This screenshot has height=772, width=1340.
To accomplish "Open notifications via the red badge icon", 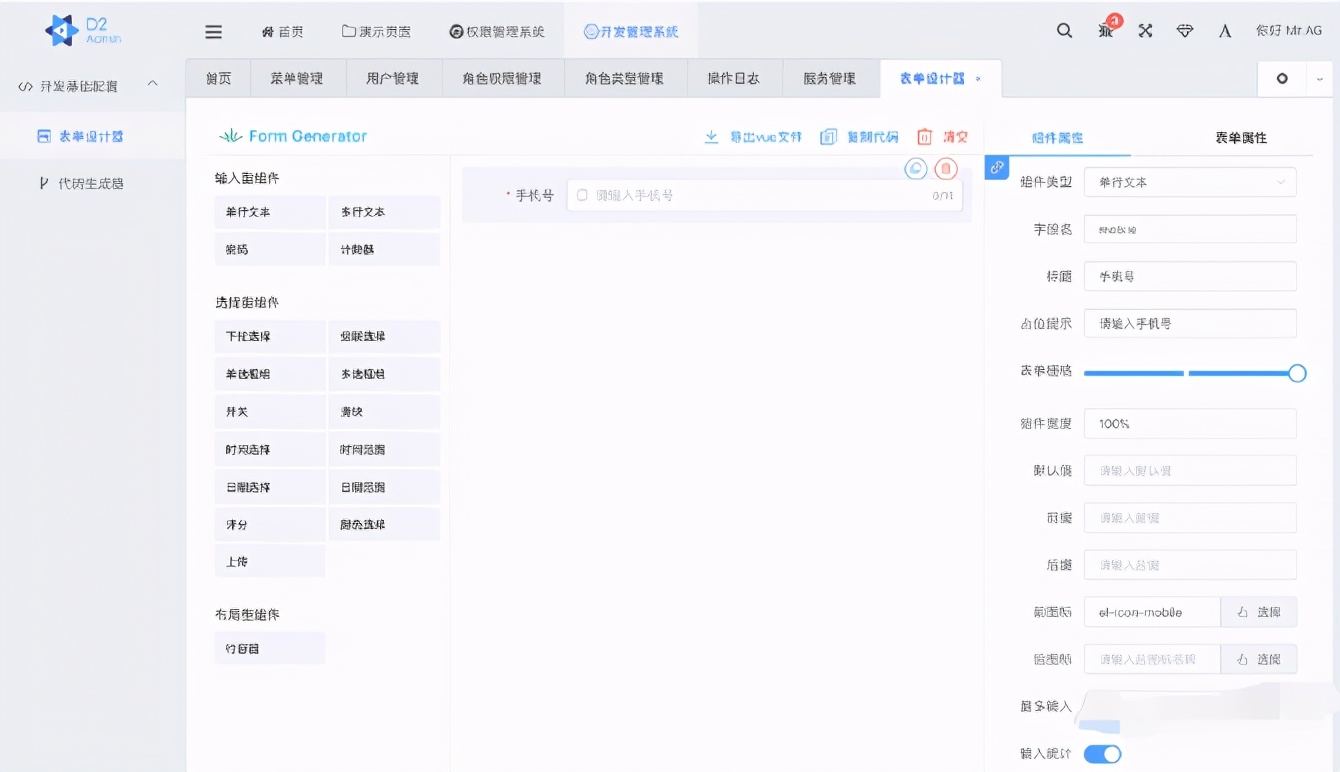I will tap(1104, 31).
